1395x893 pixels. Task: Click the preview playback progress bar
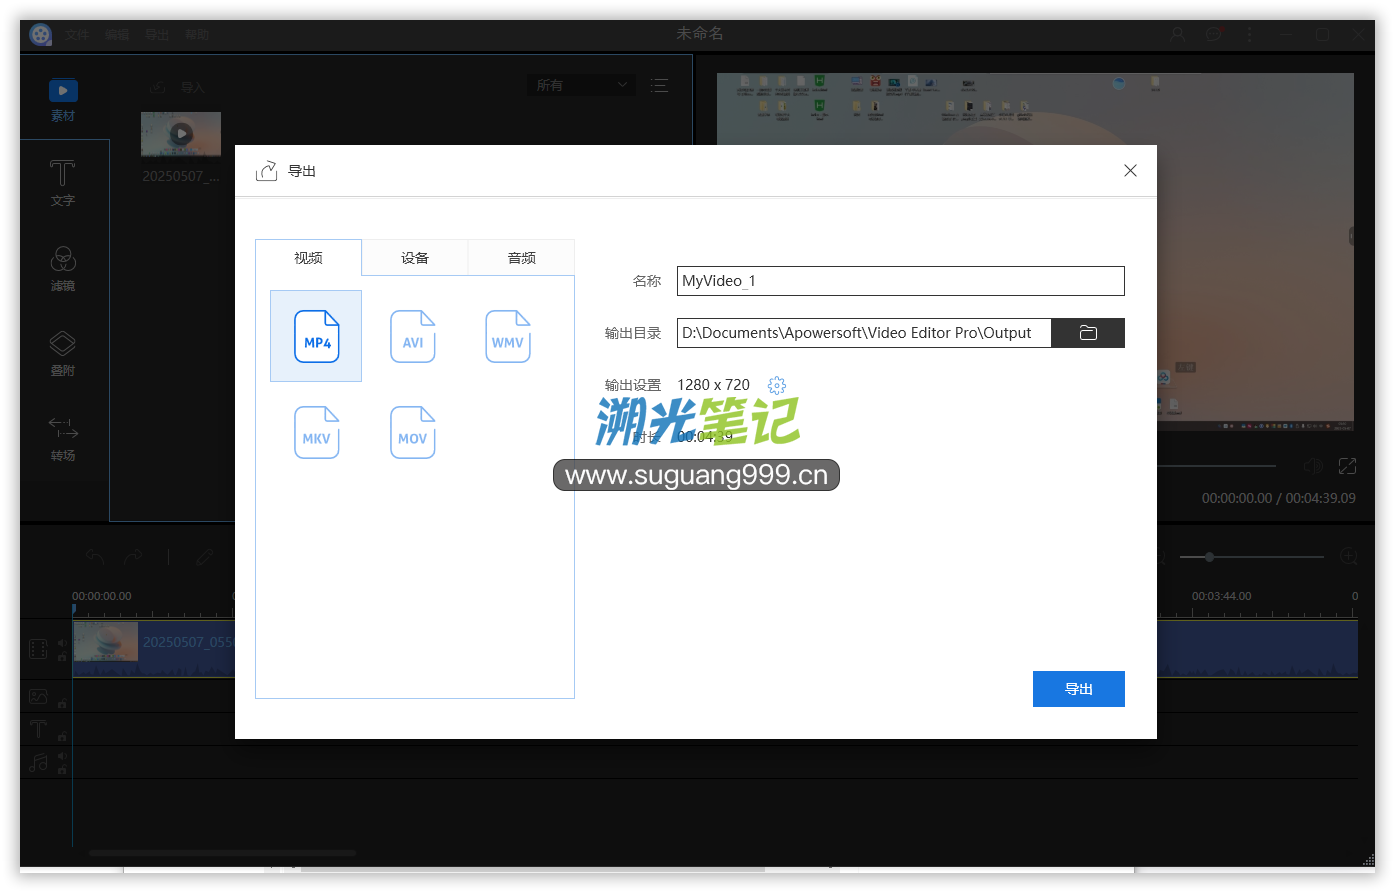[x=1216, y=466]
